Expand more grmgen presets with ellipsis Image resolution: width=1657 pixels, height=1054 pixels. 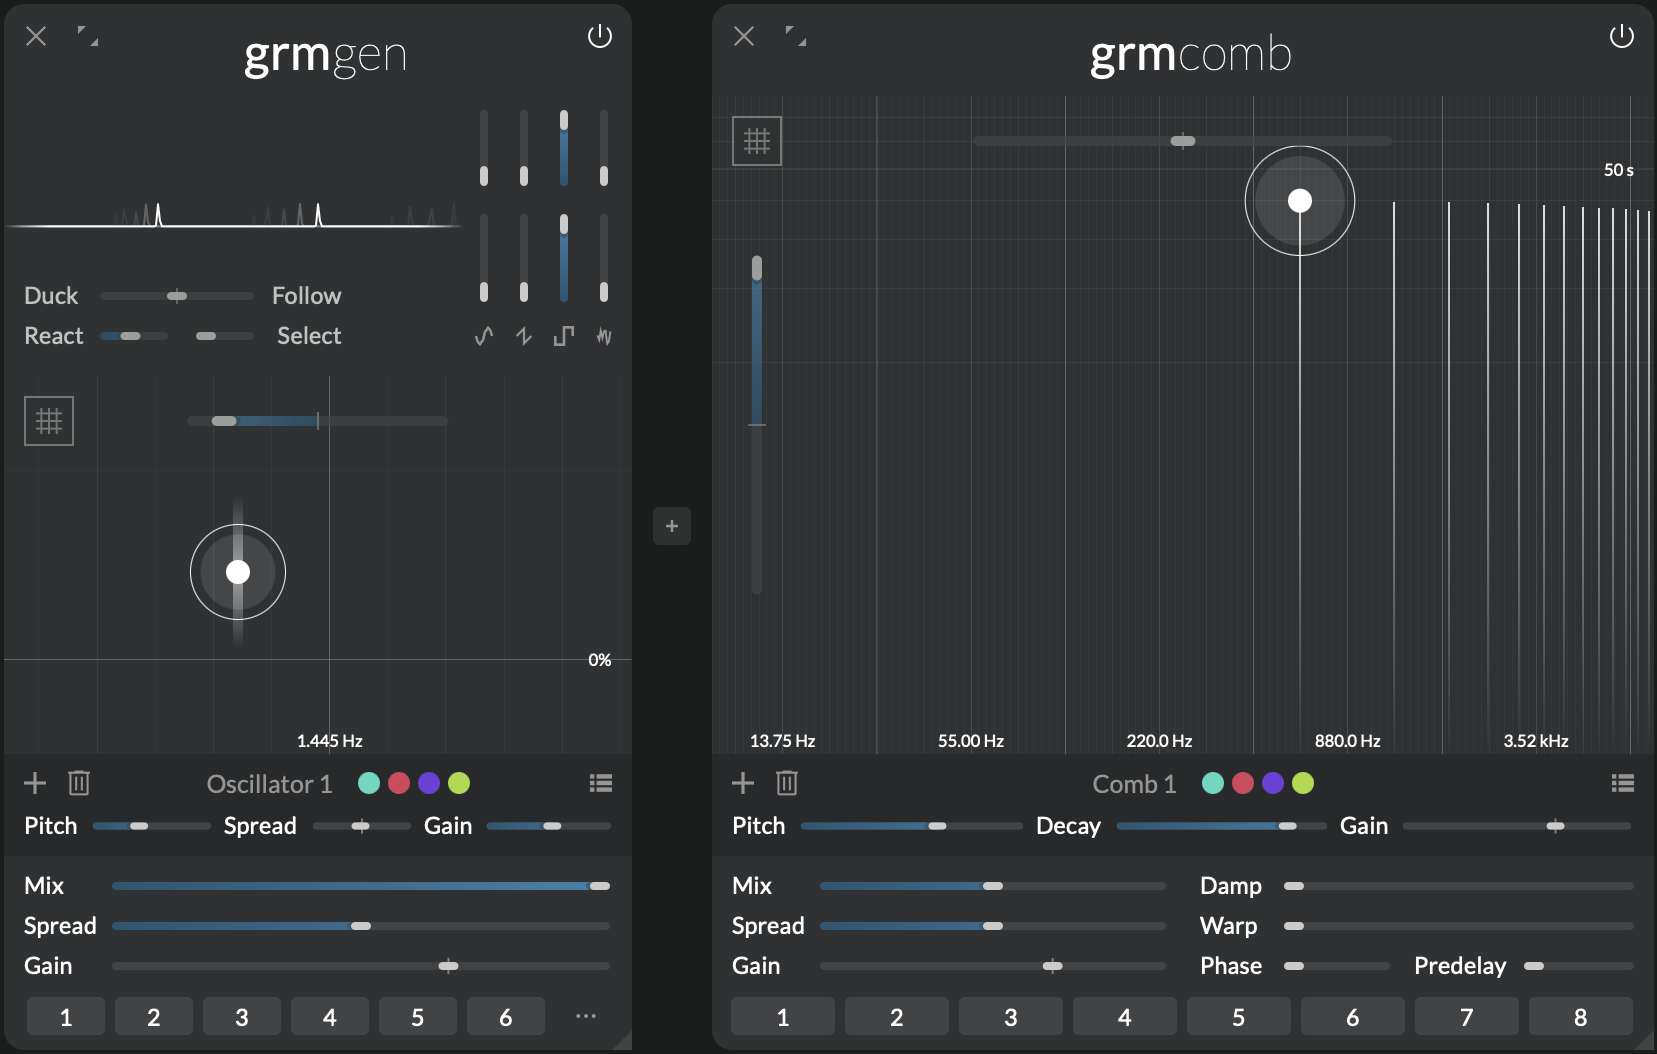586,1016
